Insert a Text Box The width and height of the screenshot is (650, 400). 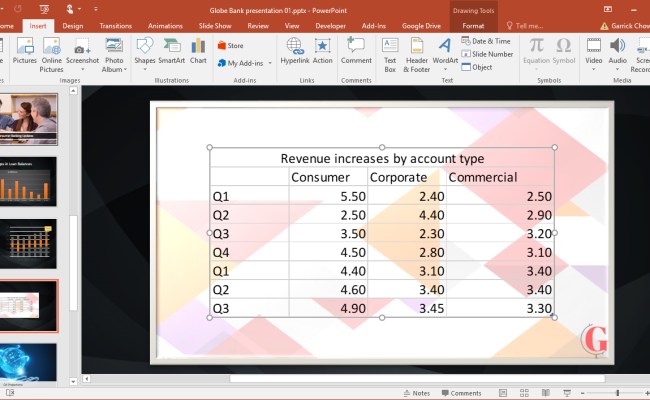(x=390, y=55)
